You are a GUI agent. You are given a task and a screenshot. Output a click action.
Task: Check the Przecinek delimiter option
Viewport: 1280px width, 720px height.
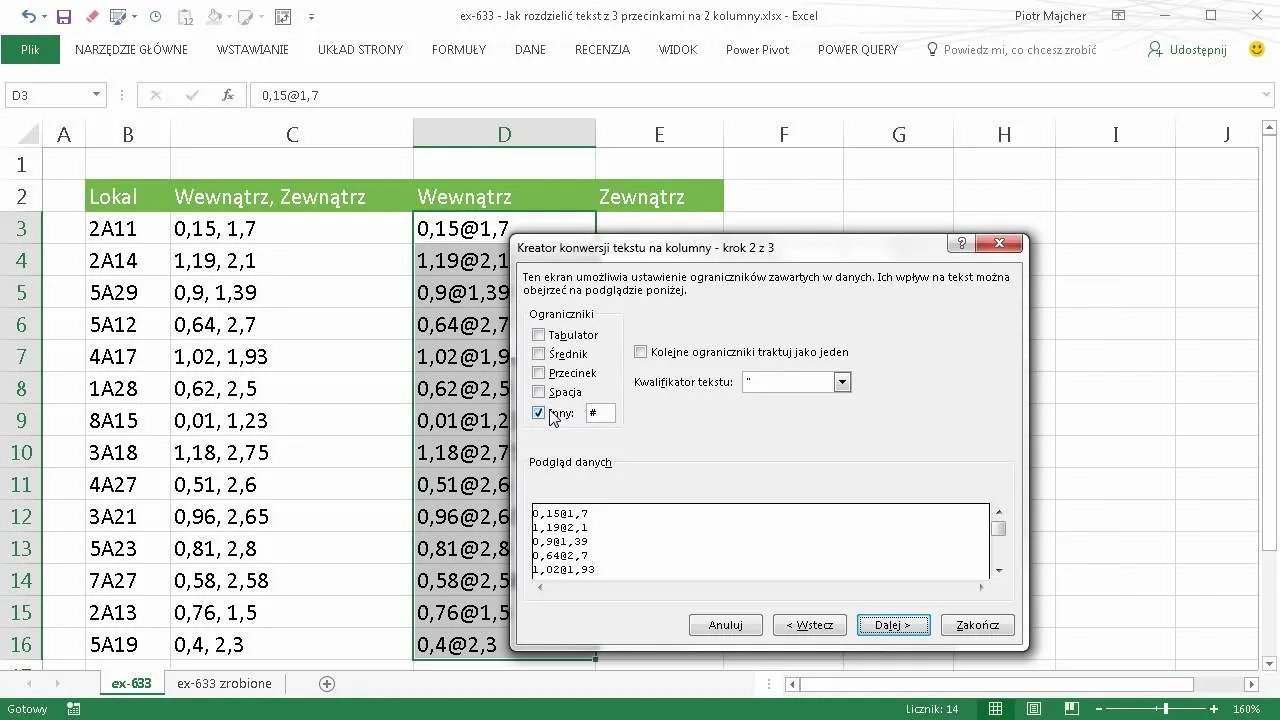pos(539,373)
